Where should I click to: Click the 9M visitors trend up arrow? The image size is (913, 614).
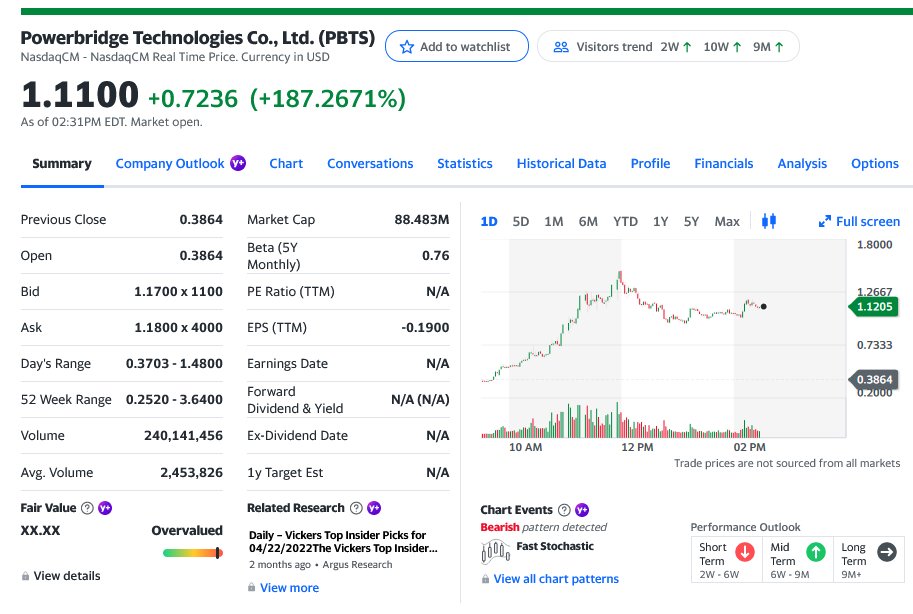[x=779, y=47]
